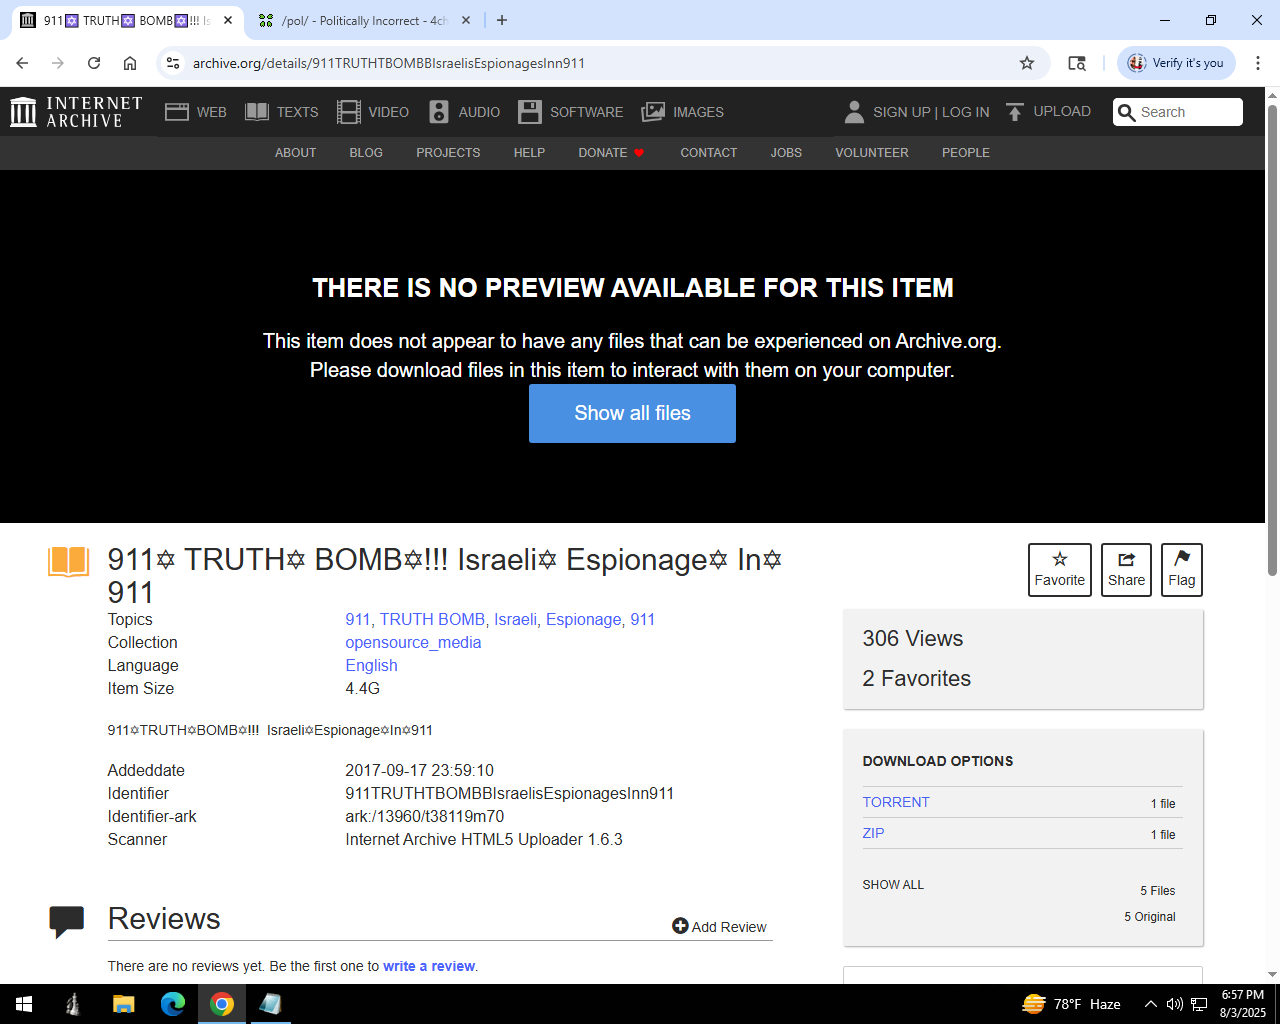The width and height of the screenshot is (1280, 1024).
Task: Open the HELP menu item
Action: [x=529, y=153]
